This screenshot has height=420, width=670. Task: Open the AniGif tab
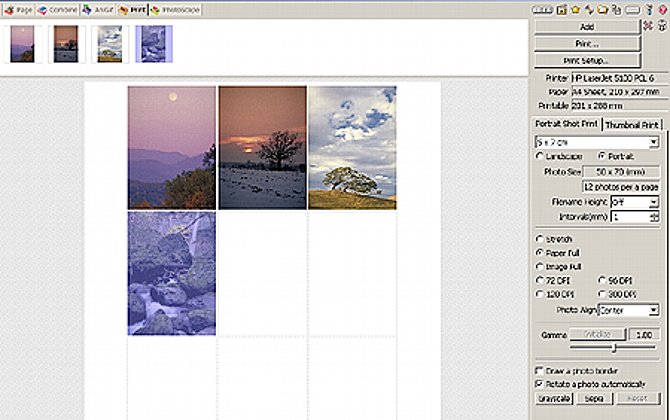pos(98,10)
